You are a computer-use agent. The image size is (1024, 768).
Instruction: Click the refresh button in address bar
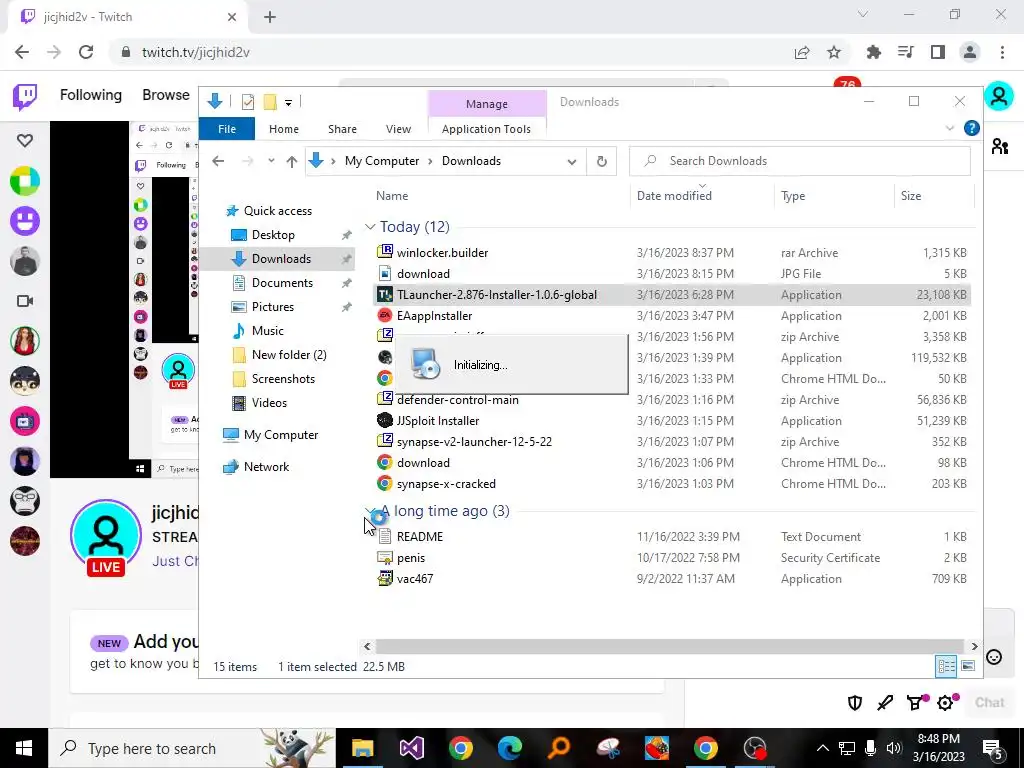(601, 161)
